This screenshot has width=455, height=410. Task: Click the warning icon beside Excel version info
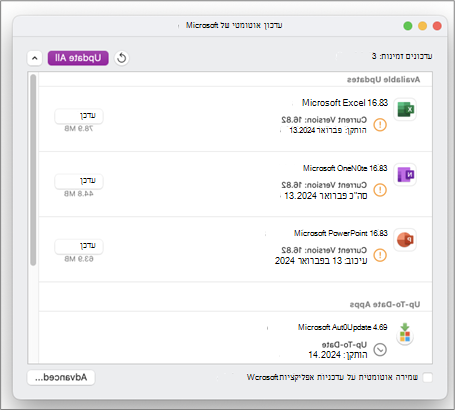coord(380,125)
